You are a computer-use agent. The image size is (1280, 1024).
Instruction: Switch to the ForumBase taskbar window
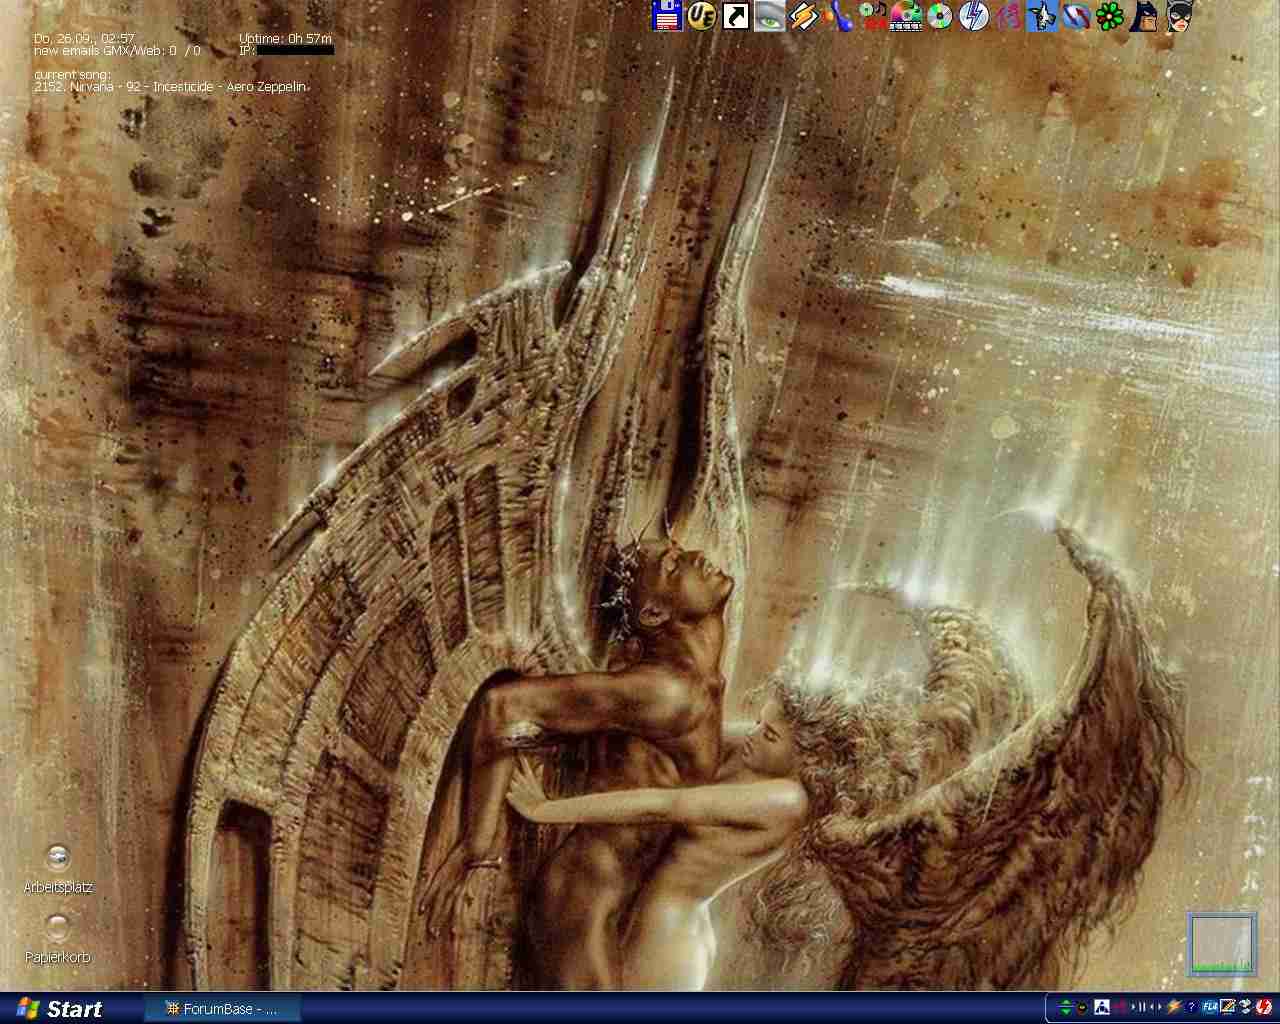coord(222,1009)
